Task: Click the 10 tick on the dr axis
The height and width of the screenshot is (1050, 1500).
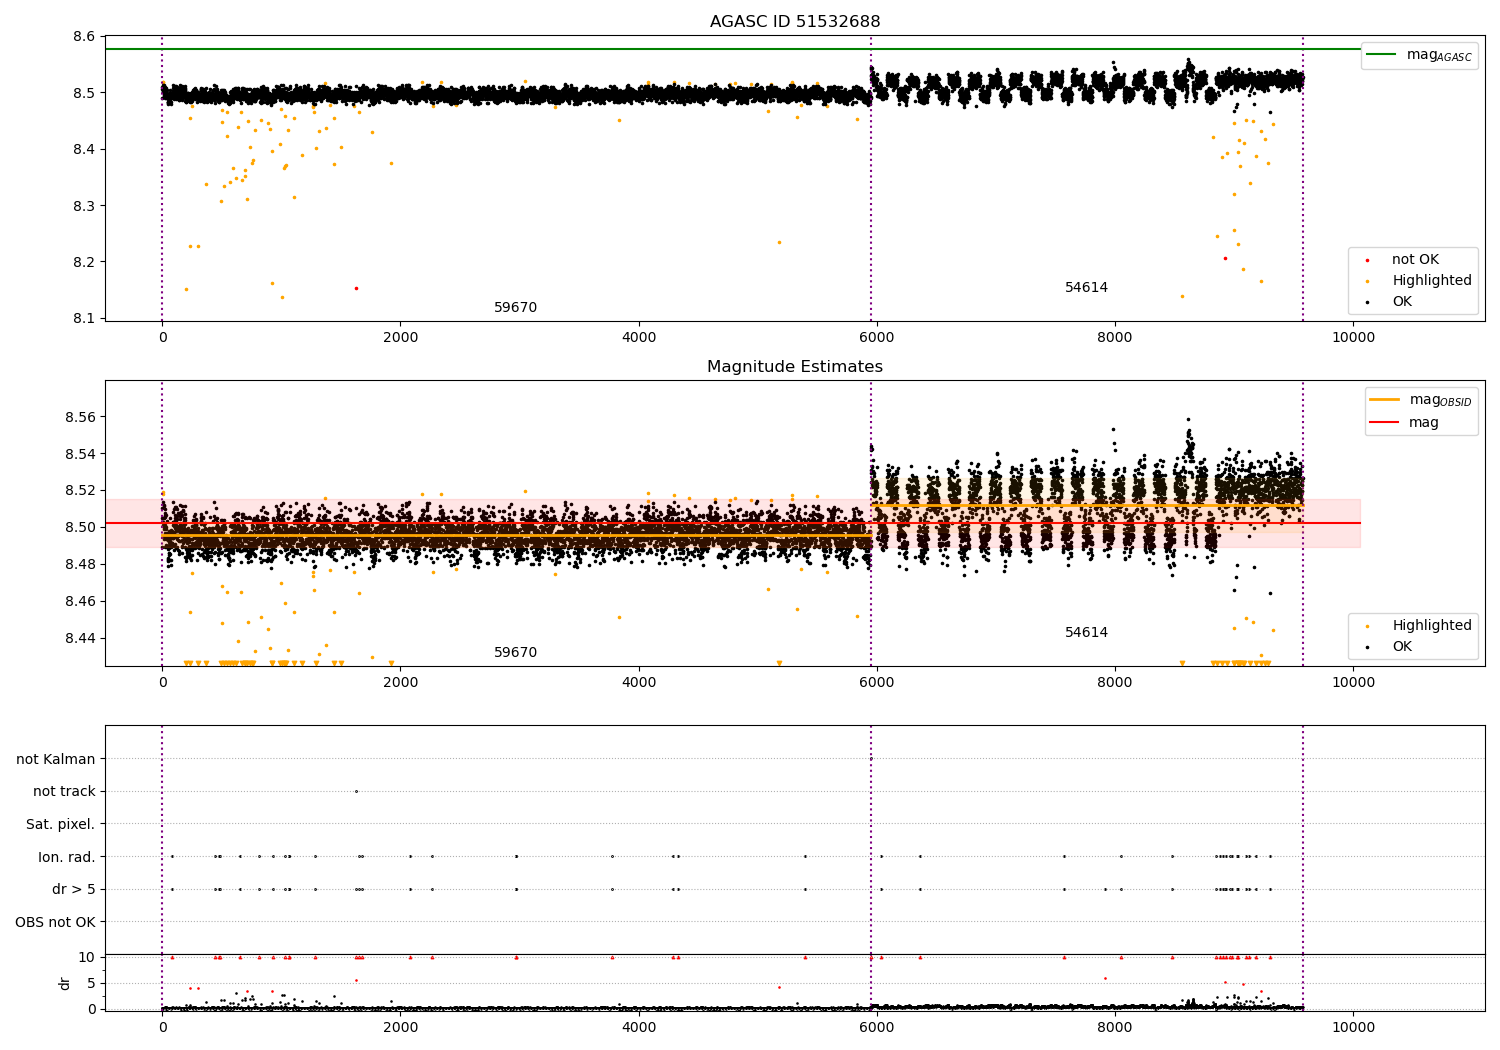Action: (88, 957)
